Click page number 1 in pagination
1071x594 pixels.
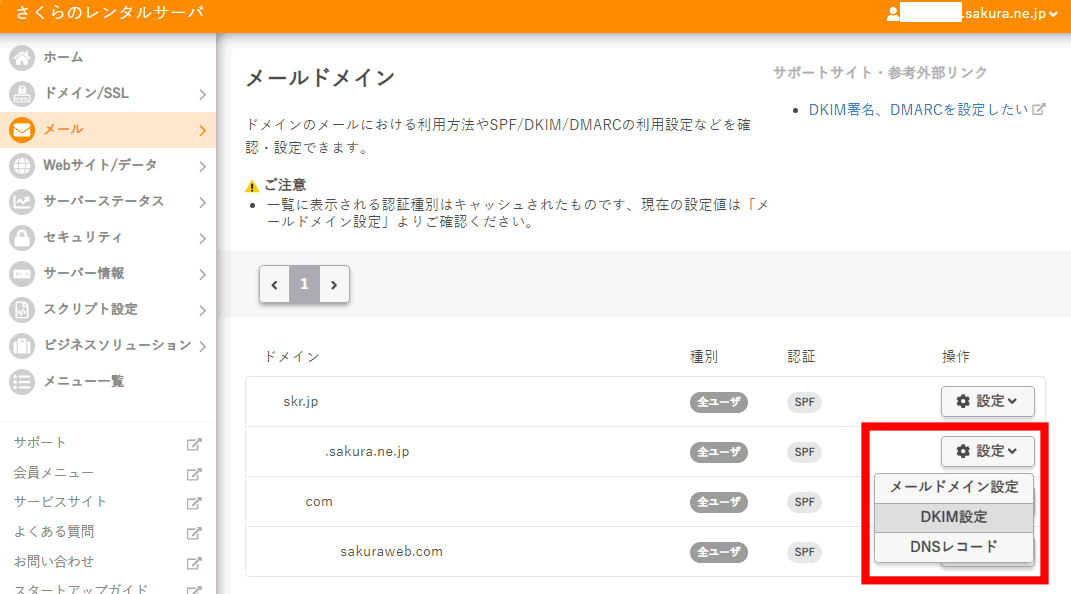point(304,284)
